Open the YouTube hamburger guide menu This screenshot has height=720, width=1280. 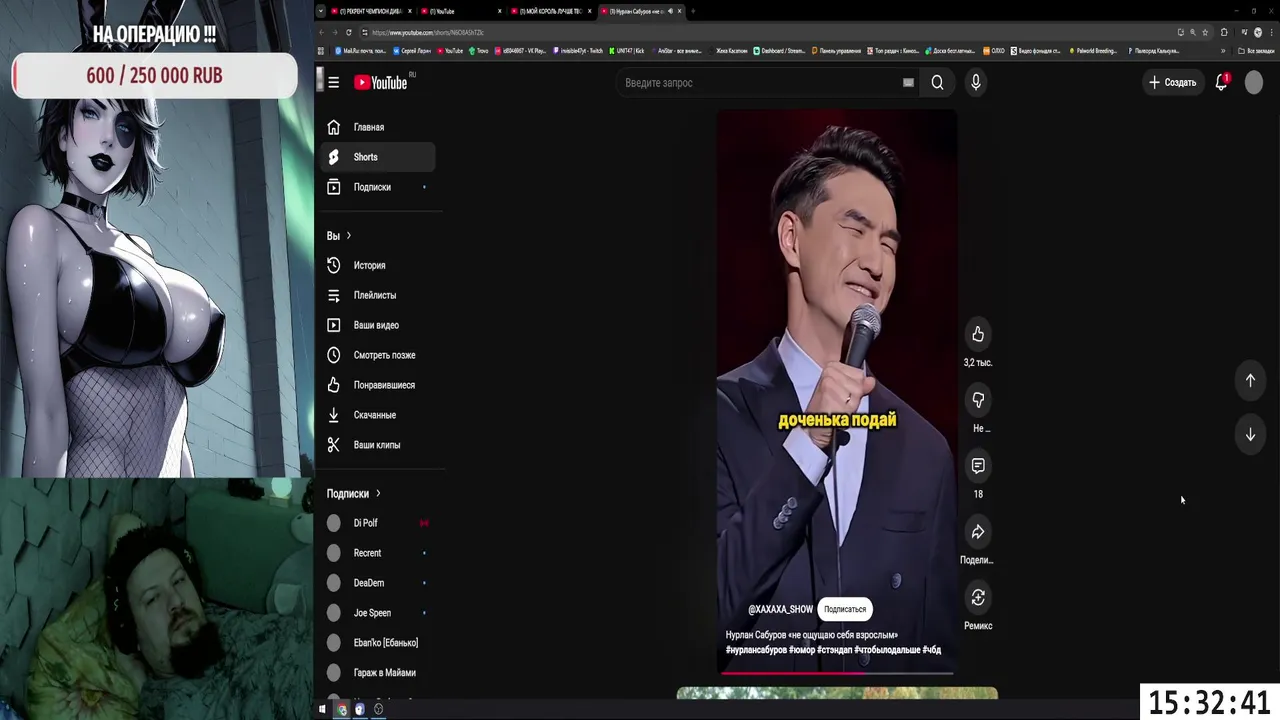click(x=333, y=83)
